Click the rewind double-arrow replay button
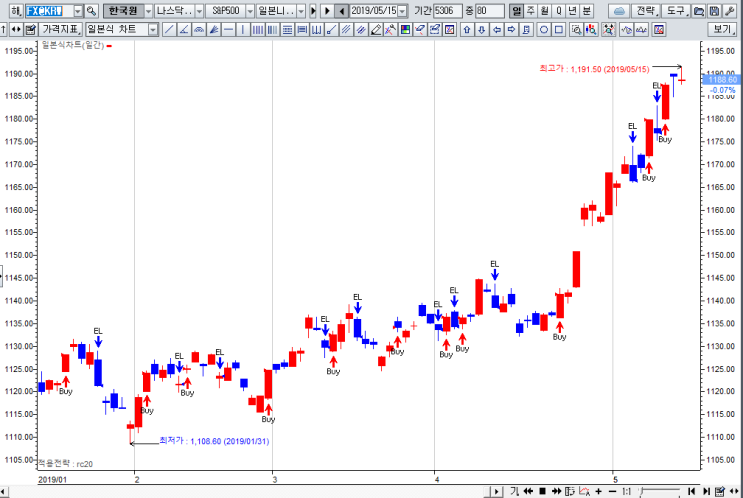The width and height of the screenshot is (743, 498). [x=528, y=491]
